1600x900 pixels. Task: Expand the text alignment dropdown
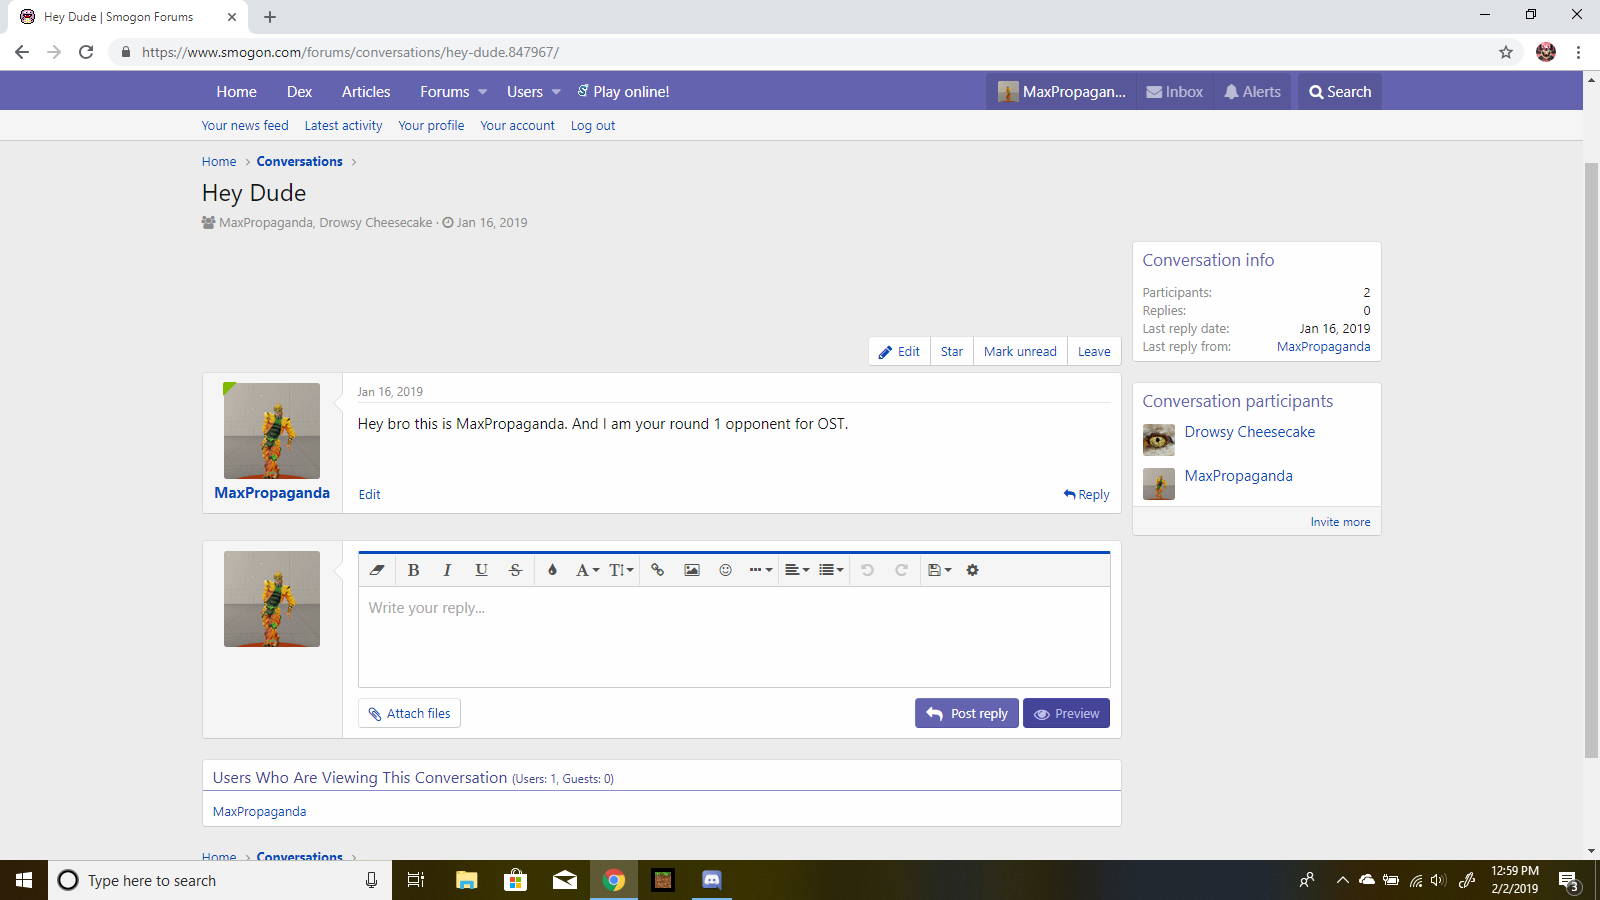[x=797, y=570]
